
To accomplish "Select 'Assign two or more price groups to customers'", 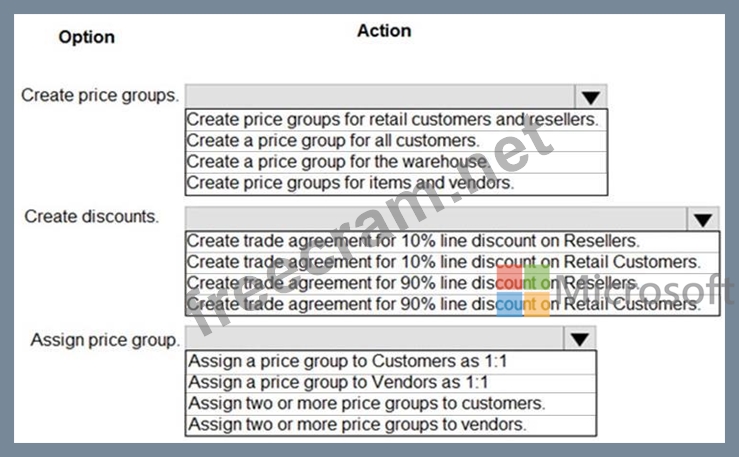I will (x=366, y=403).
